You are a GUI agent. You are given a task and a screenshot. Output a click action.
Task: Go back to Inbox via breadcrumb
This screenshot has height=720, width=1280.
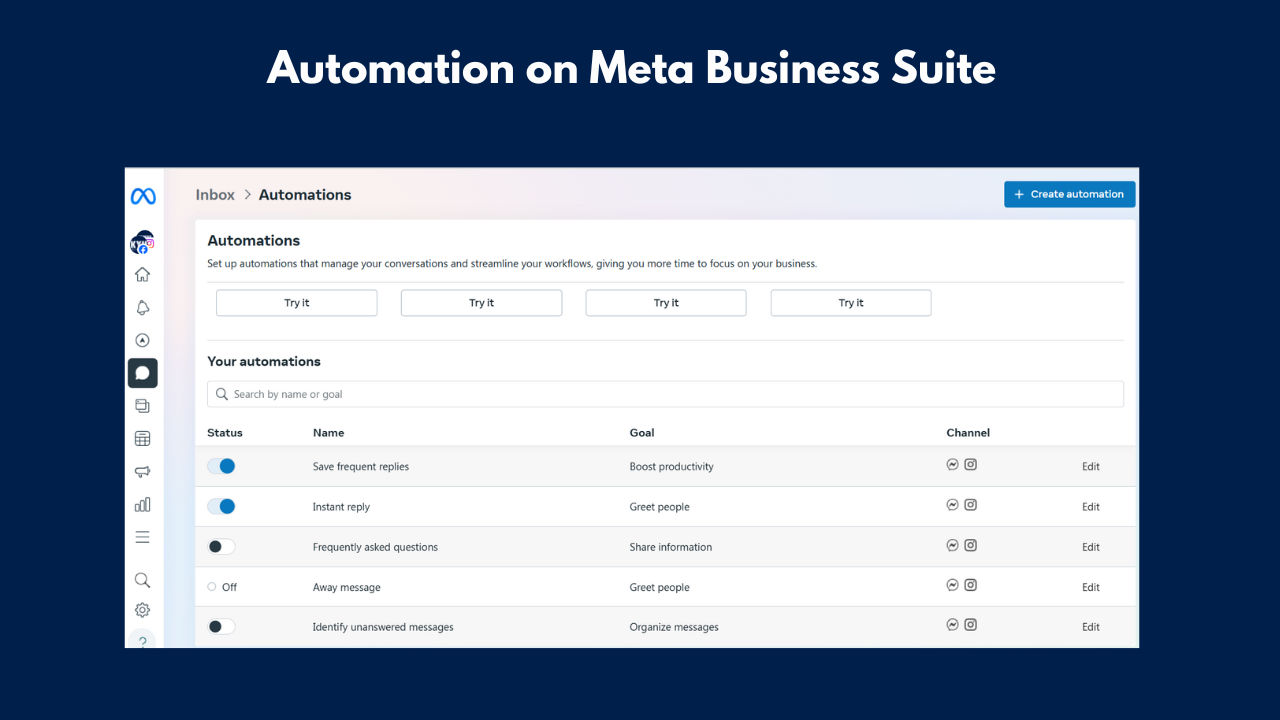pyautogui.click(x=215, y=195)
